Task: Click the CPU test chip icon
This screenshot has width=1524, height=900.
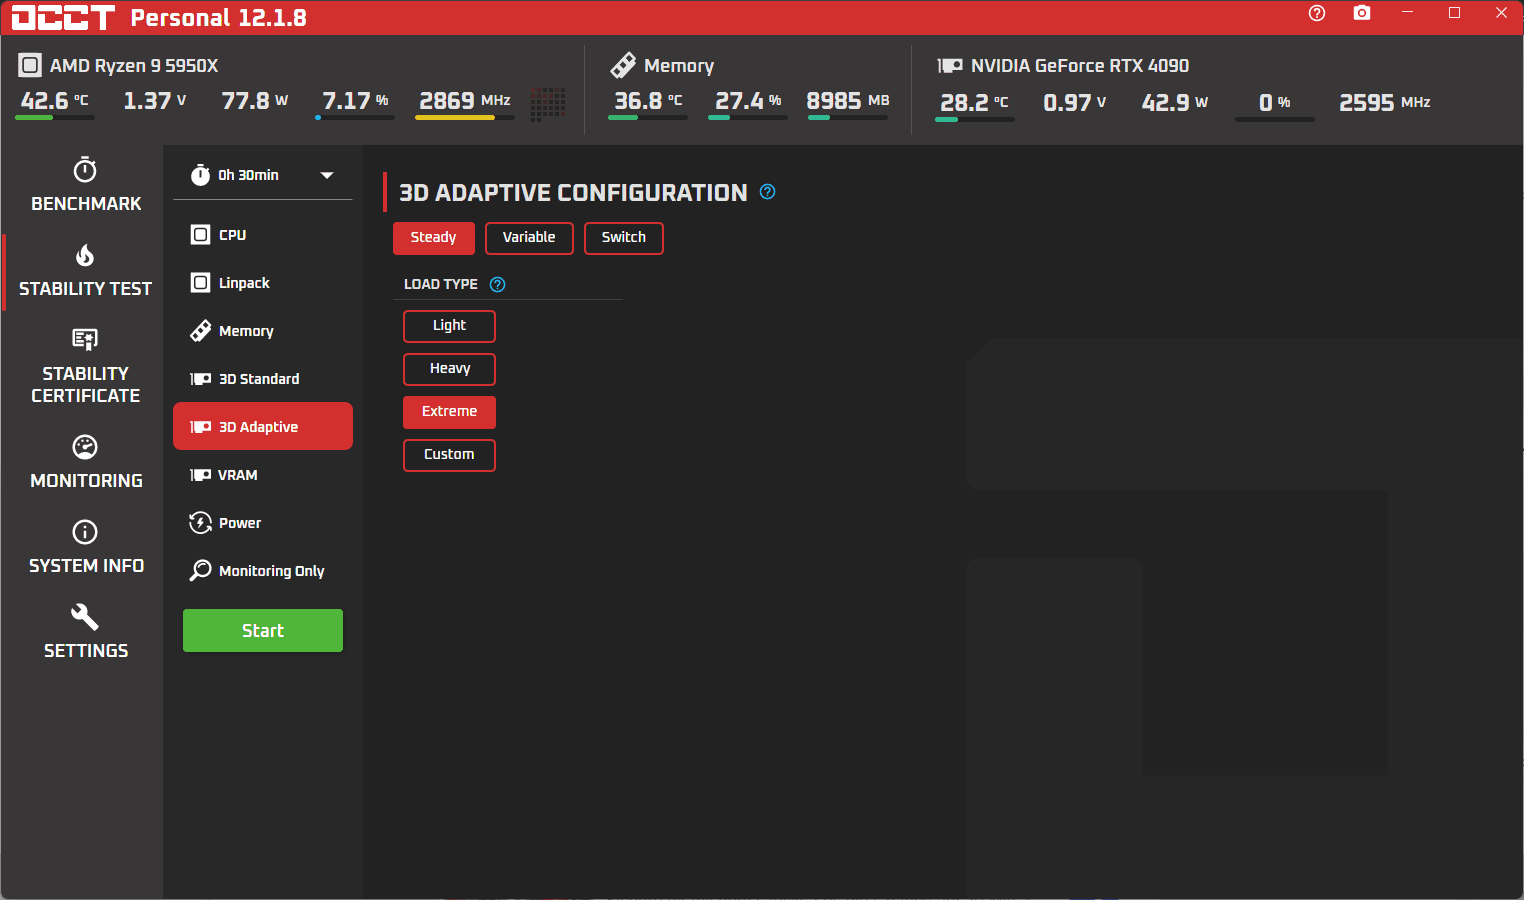Action: click(x=200, y=235)
